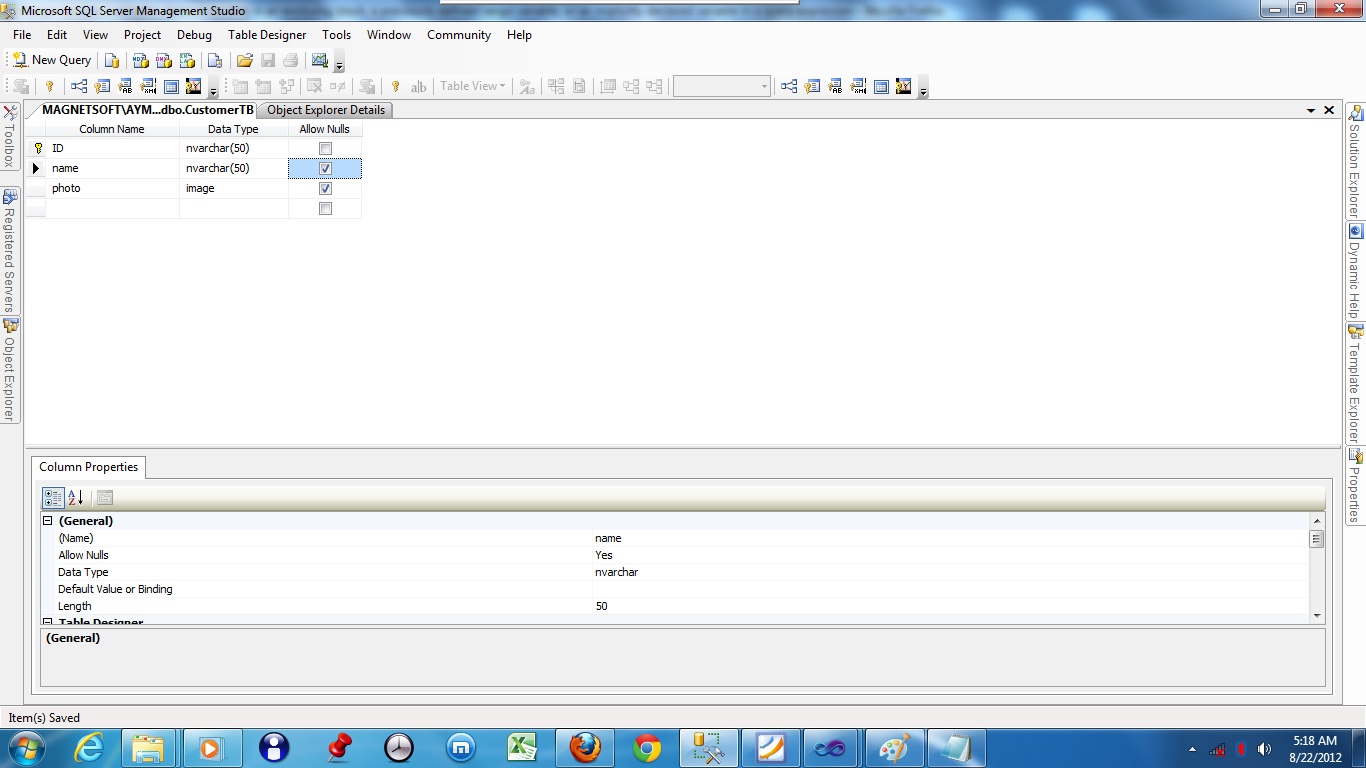The image size is (1366, 768).
Task: Uncheck Allow Nulls for the name column
Action: click(325, 168)
